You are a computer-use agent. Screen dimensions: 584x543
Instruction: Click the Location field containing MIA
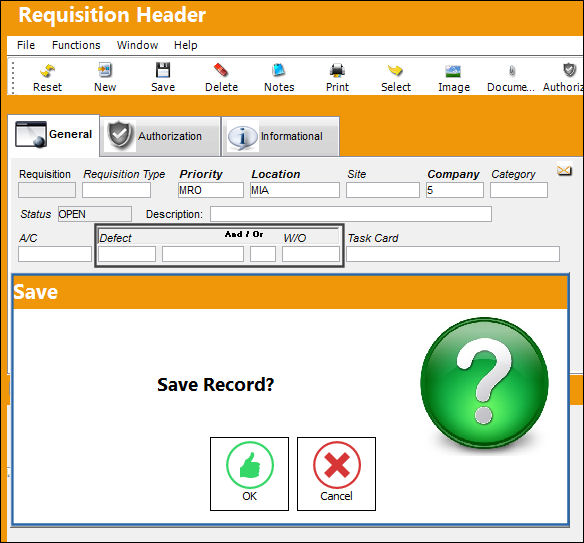pos(295,190)
